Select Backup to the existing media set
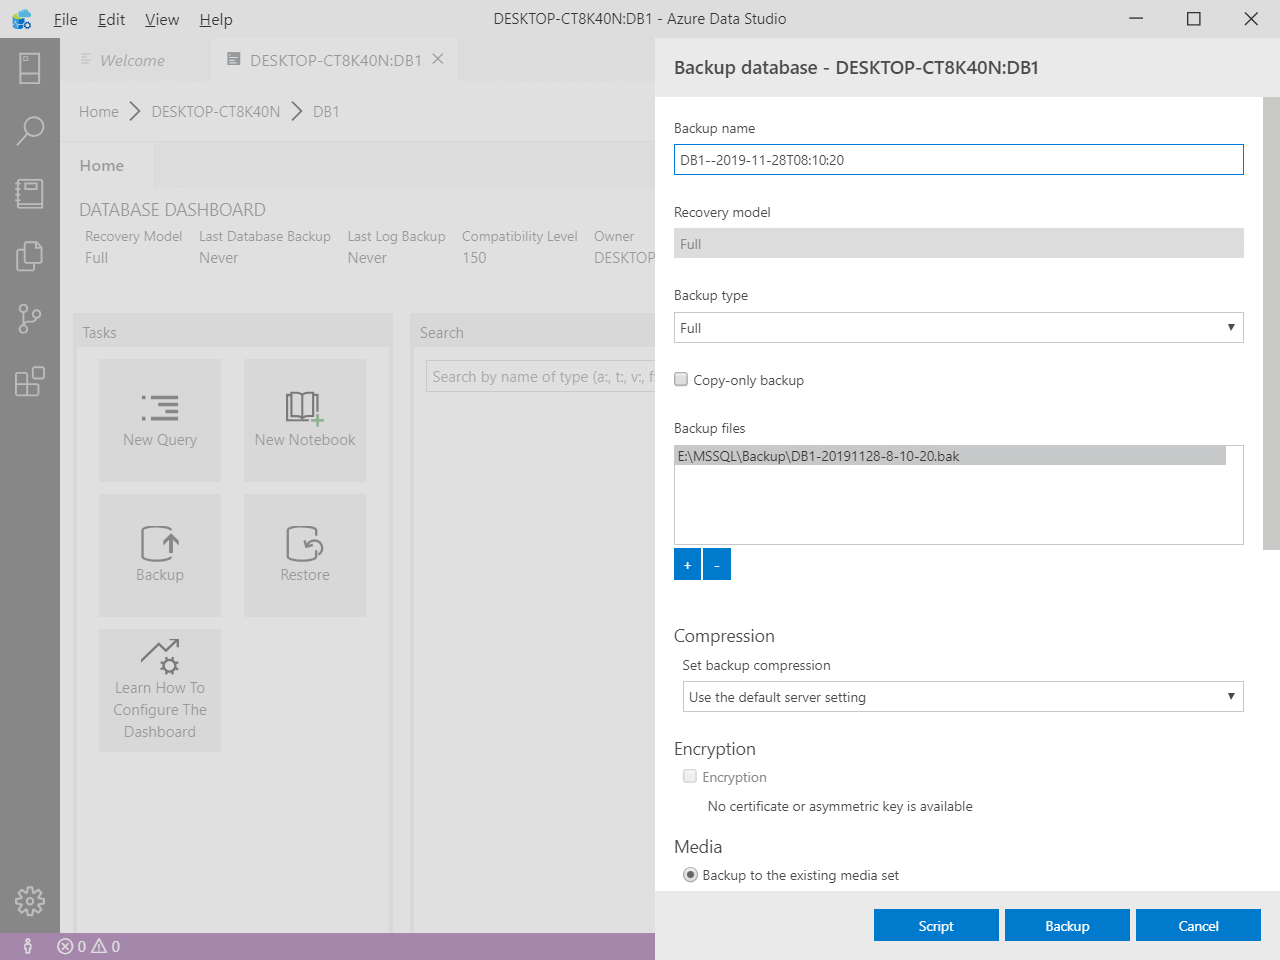 pos(690,875)
